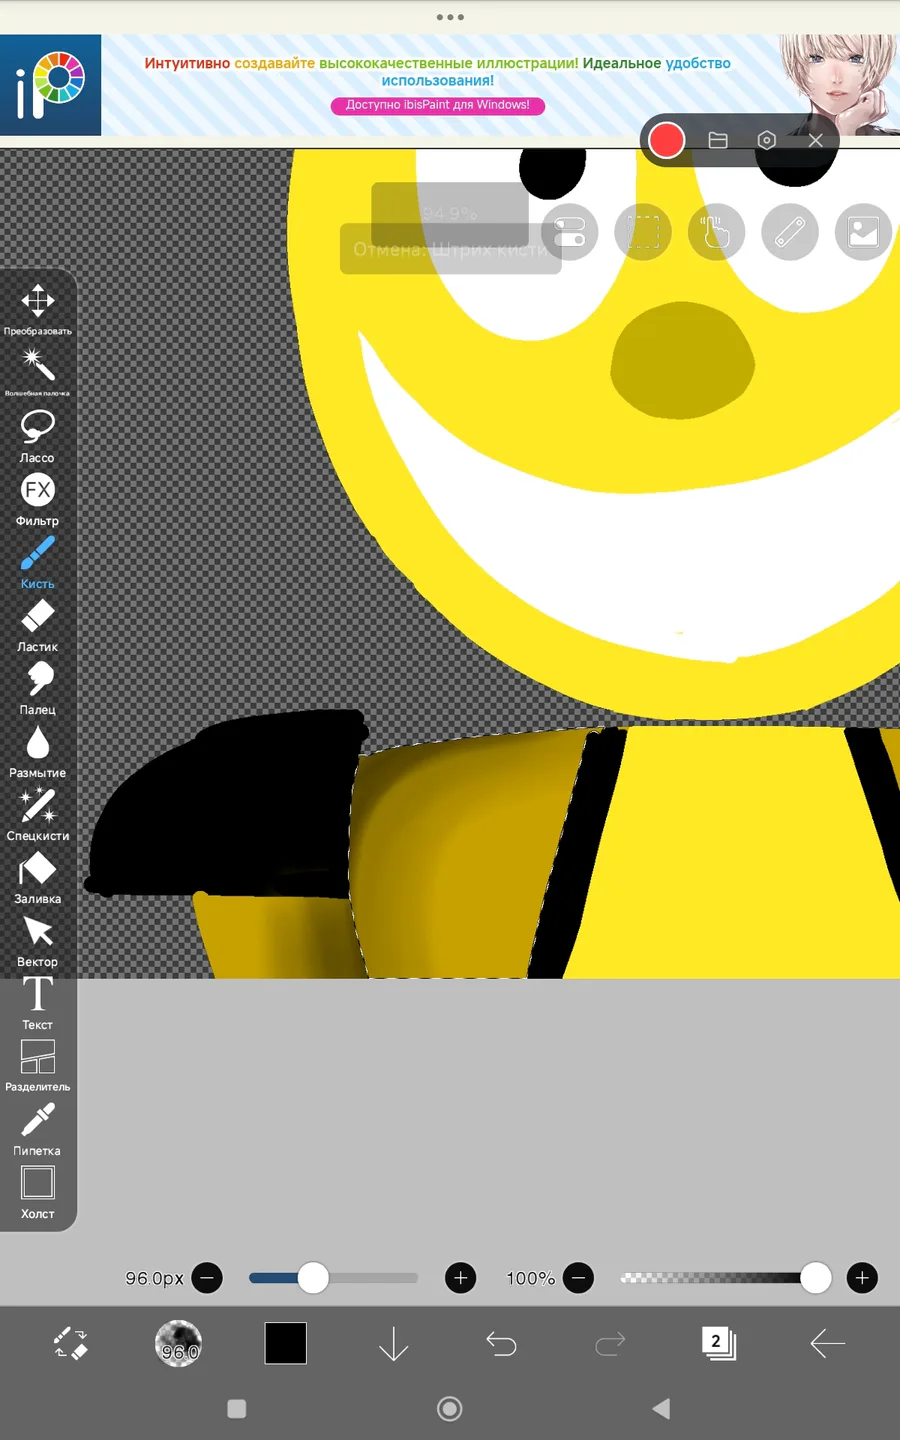Pick the Пипетка eyedropper tool
This screenshot has height=1440, width=900.
click(x=38, y=1129)
